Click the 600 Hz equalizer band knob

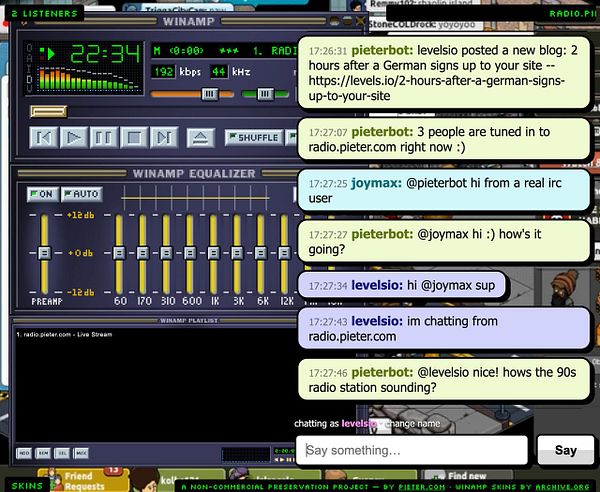click(x=190, y=253)
